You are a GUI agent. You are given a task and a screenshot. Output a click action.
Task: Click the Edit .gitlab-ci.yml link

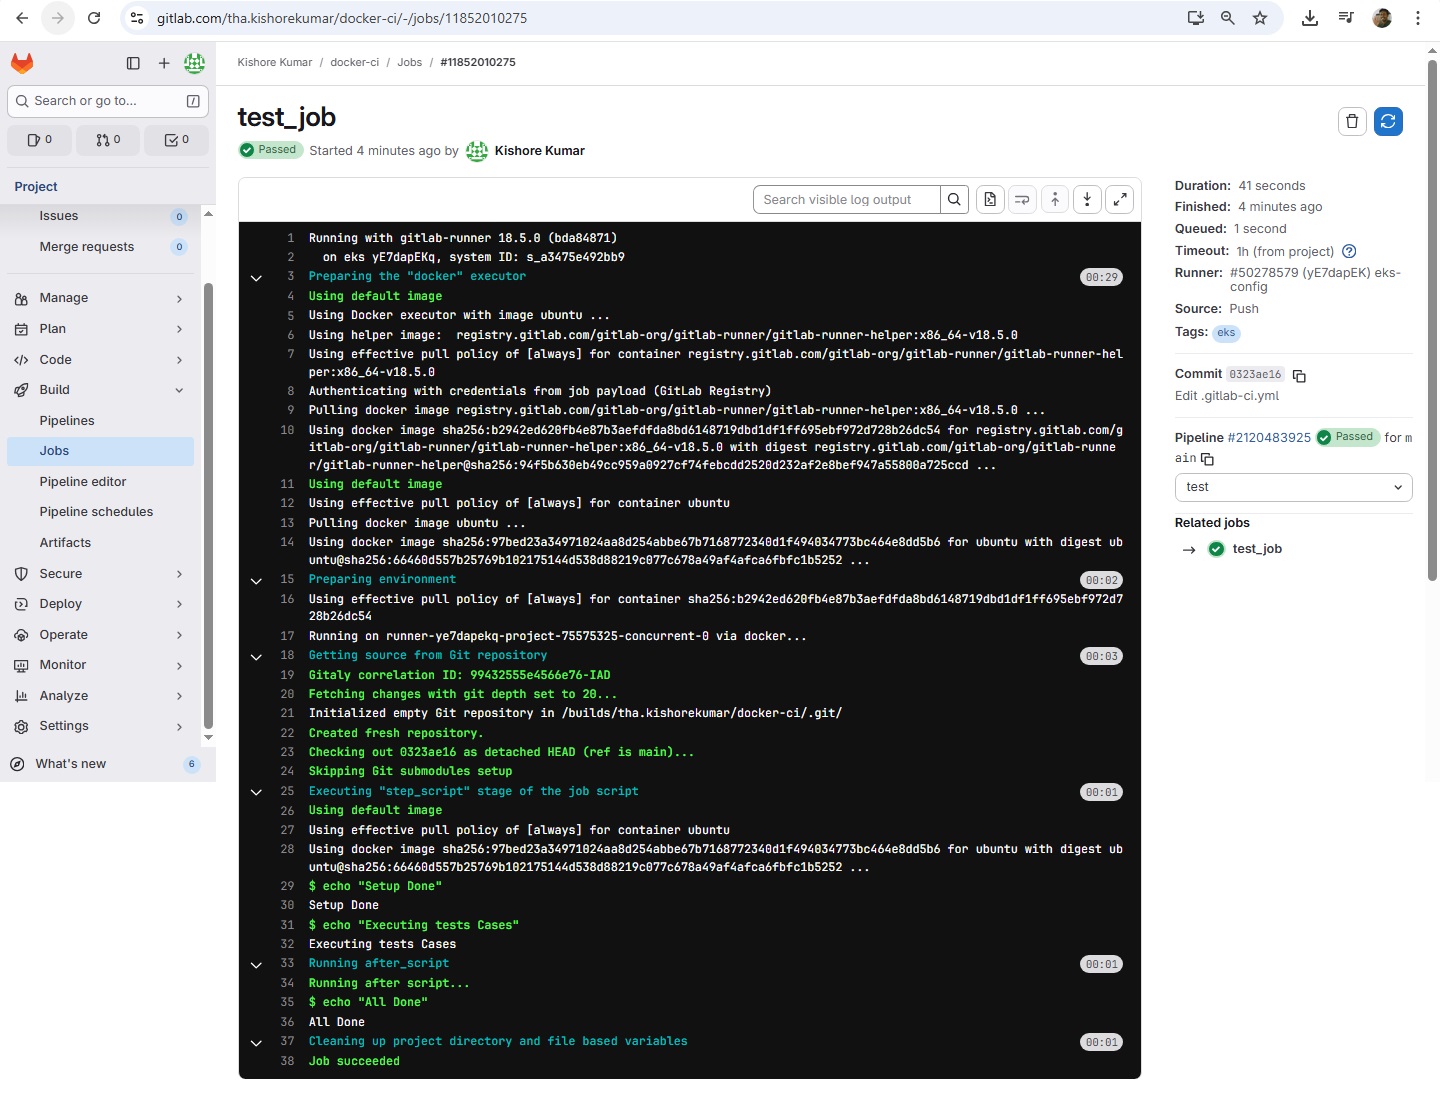click(x=1226, y=396)
